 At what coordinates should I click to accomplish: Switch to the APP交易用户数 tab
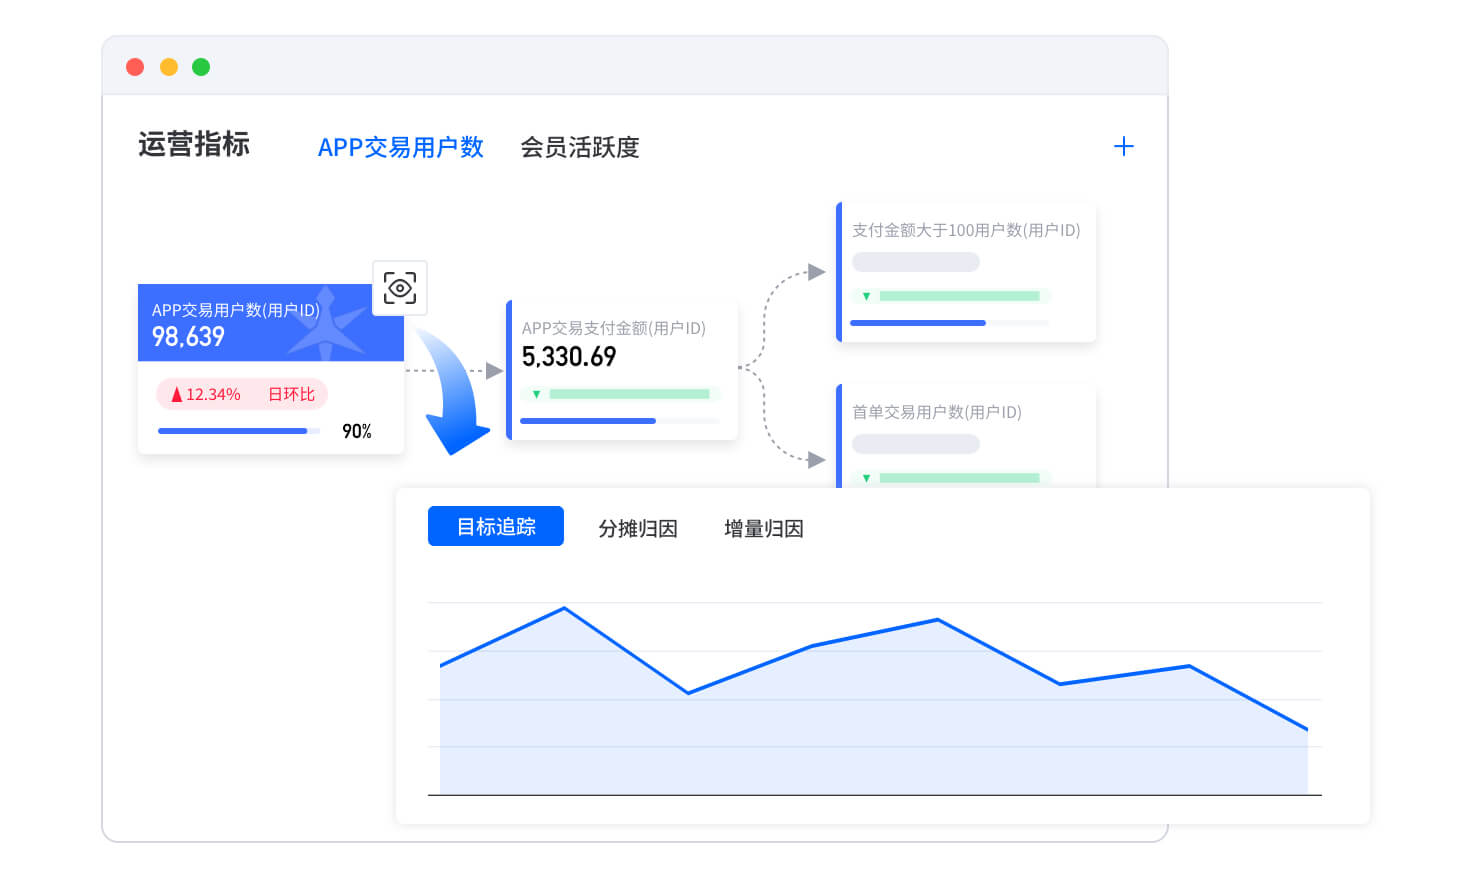(x=400, y=147)
